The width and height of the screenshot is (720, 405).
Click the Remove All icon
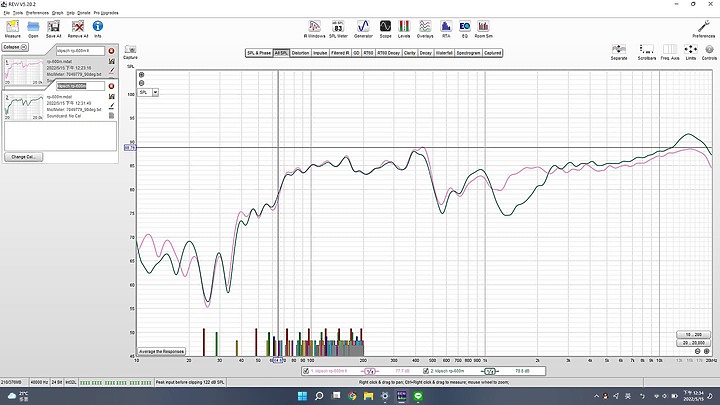click(x=78, y=28)
